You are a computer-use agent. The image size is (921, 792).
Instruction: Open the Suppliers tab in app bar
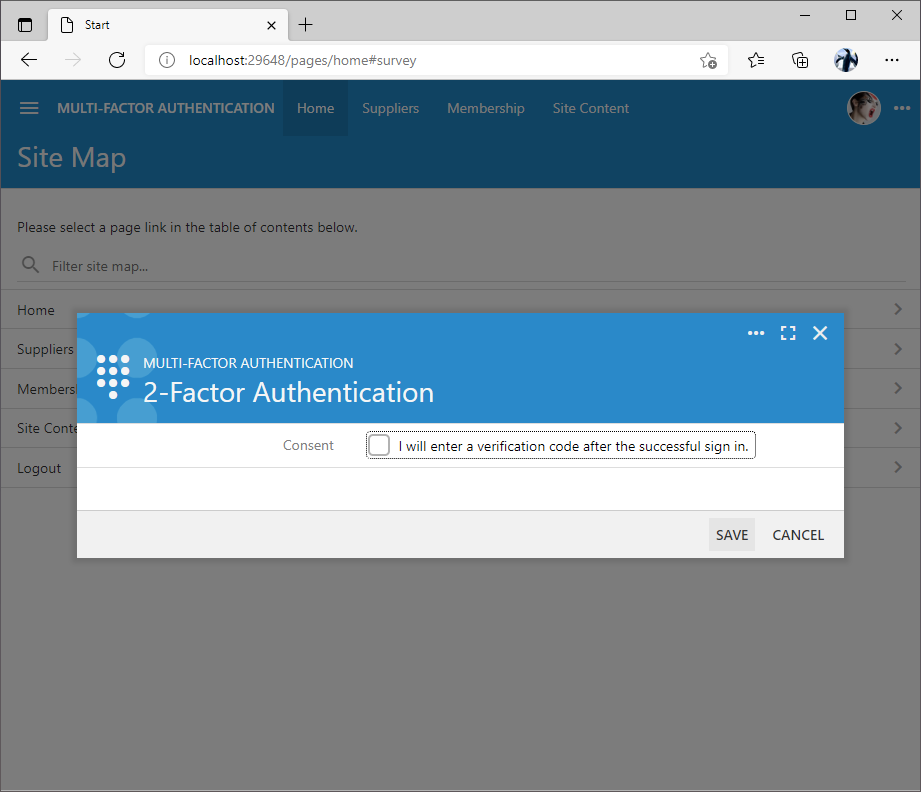coord(391,108)
